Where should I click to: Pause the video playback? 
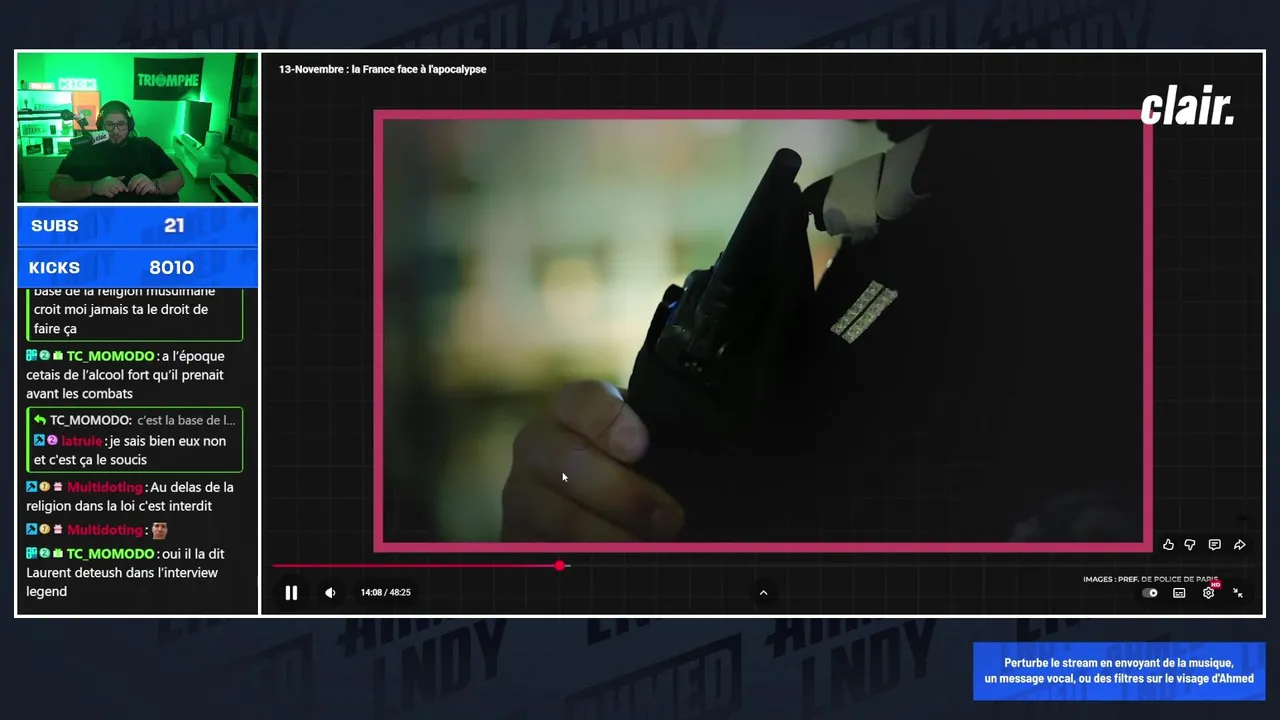291,593
